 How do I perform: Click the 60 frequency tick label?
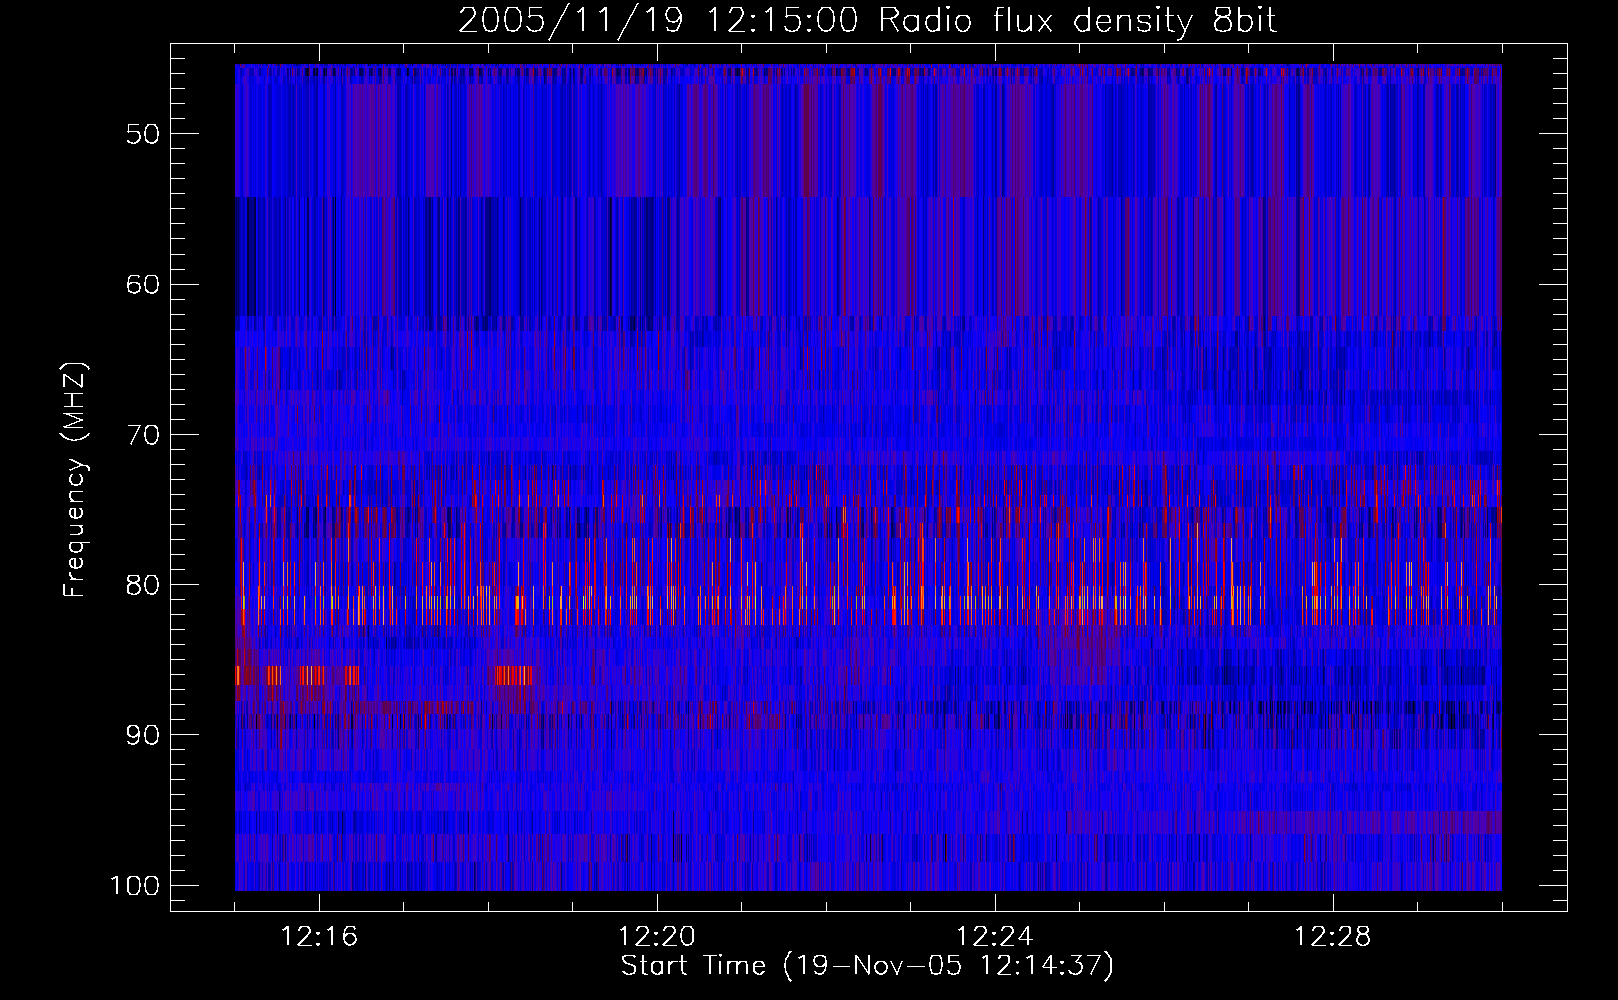(143, 284)
